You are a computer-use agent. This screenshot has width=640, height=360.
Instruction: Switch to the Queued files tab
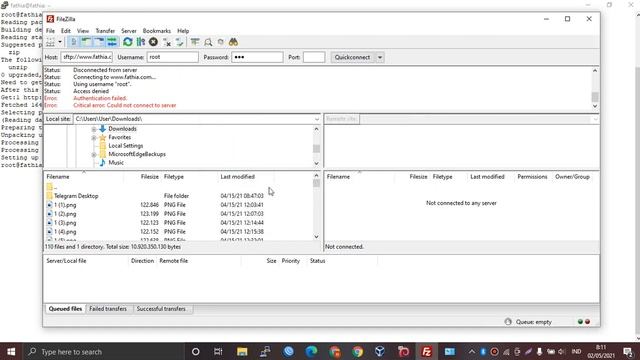tap(65, 309)
